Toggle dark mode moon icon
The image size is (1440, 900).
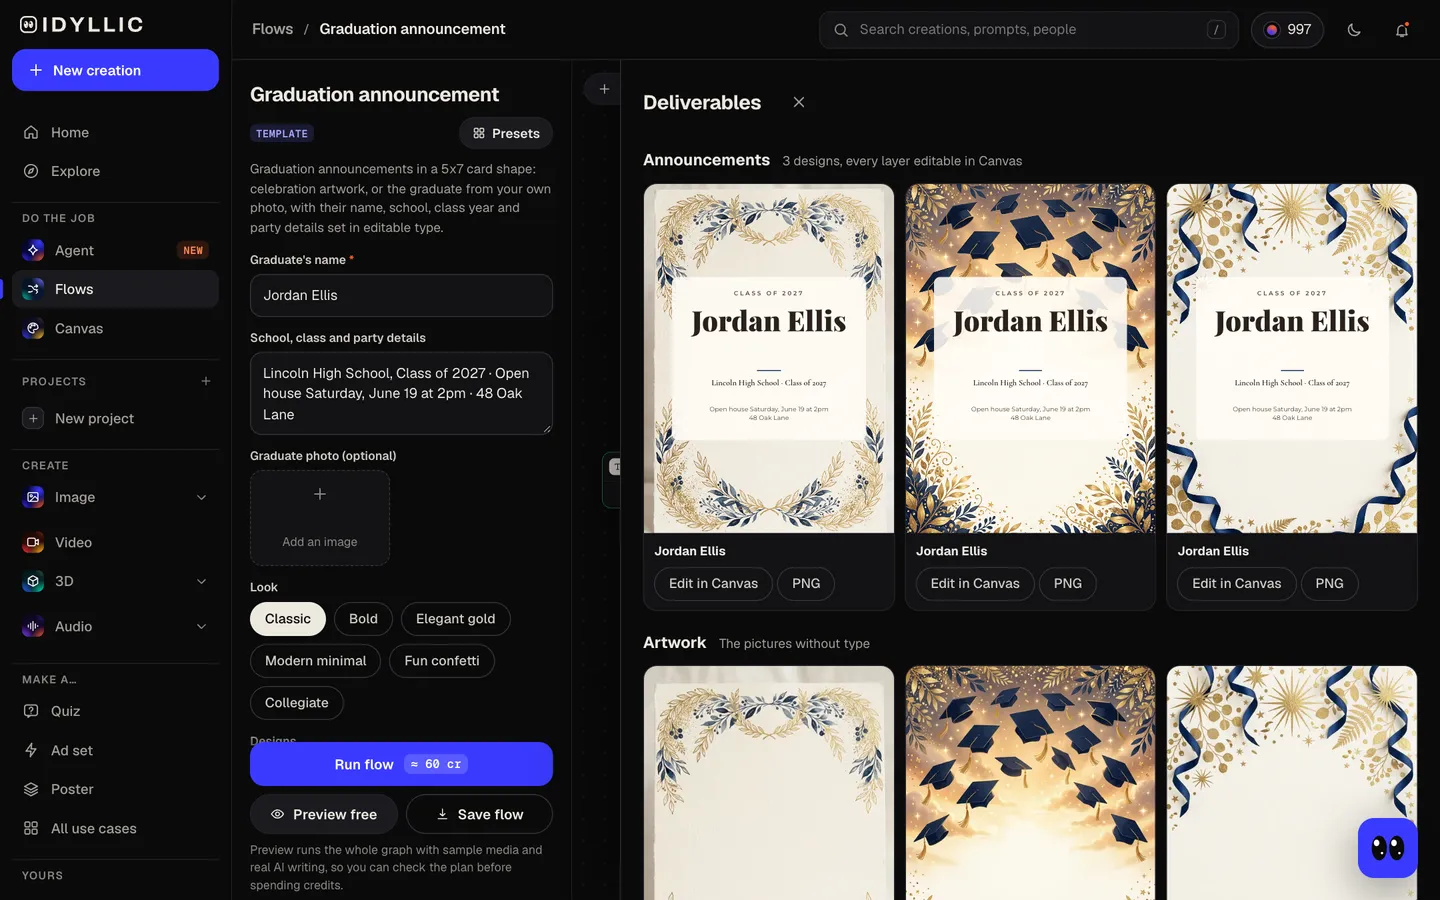point(1354,30)
